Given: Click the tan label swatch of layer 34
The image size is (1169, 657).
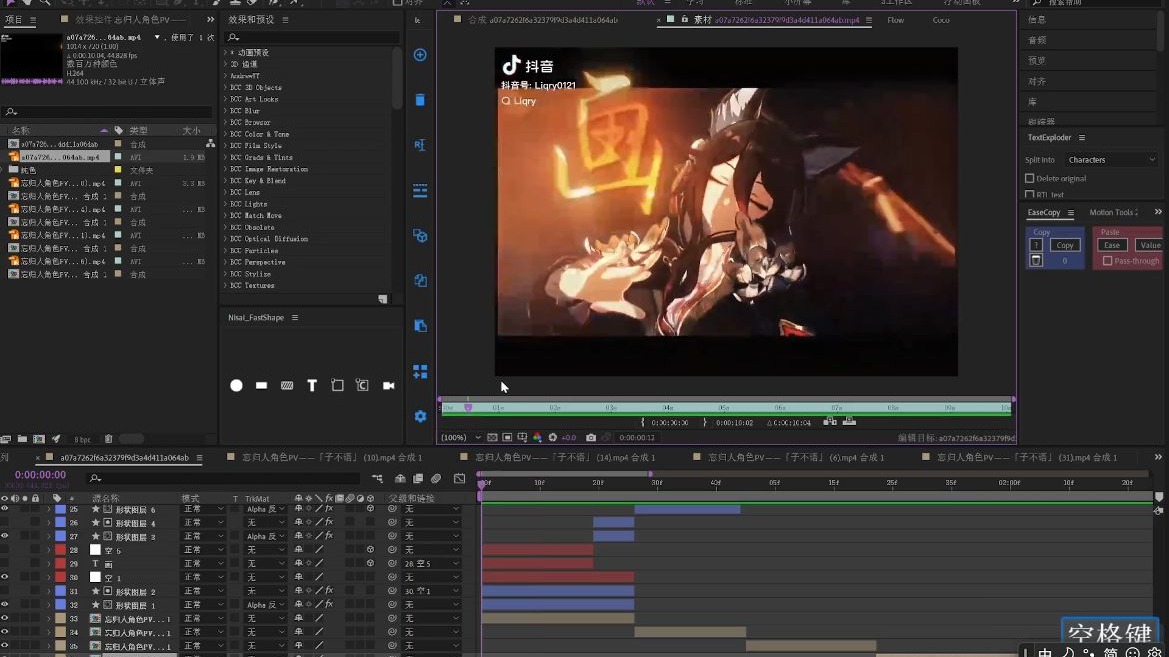Looking at the screenshot, I should [x=60, y=632].
